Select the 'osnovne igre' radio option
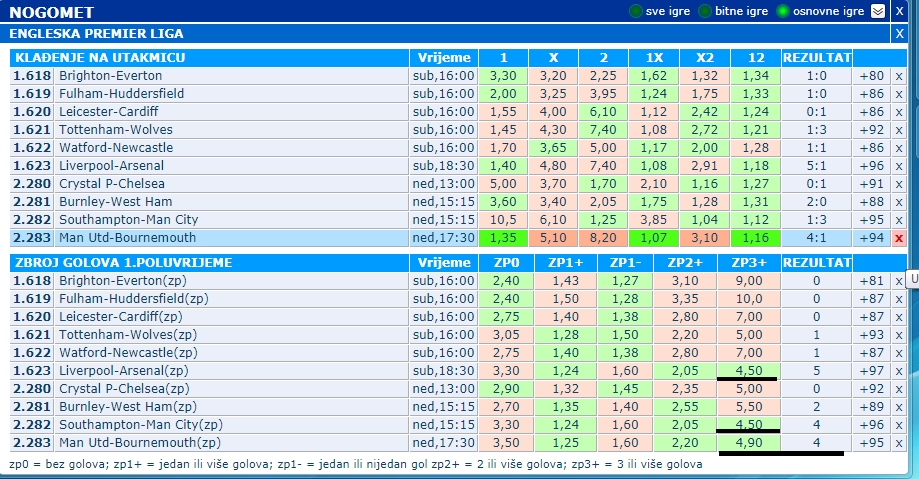This screenshot has height=479, width=919. (782, 11)
